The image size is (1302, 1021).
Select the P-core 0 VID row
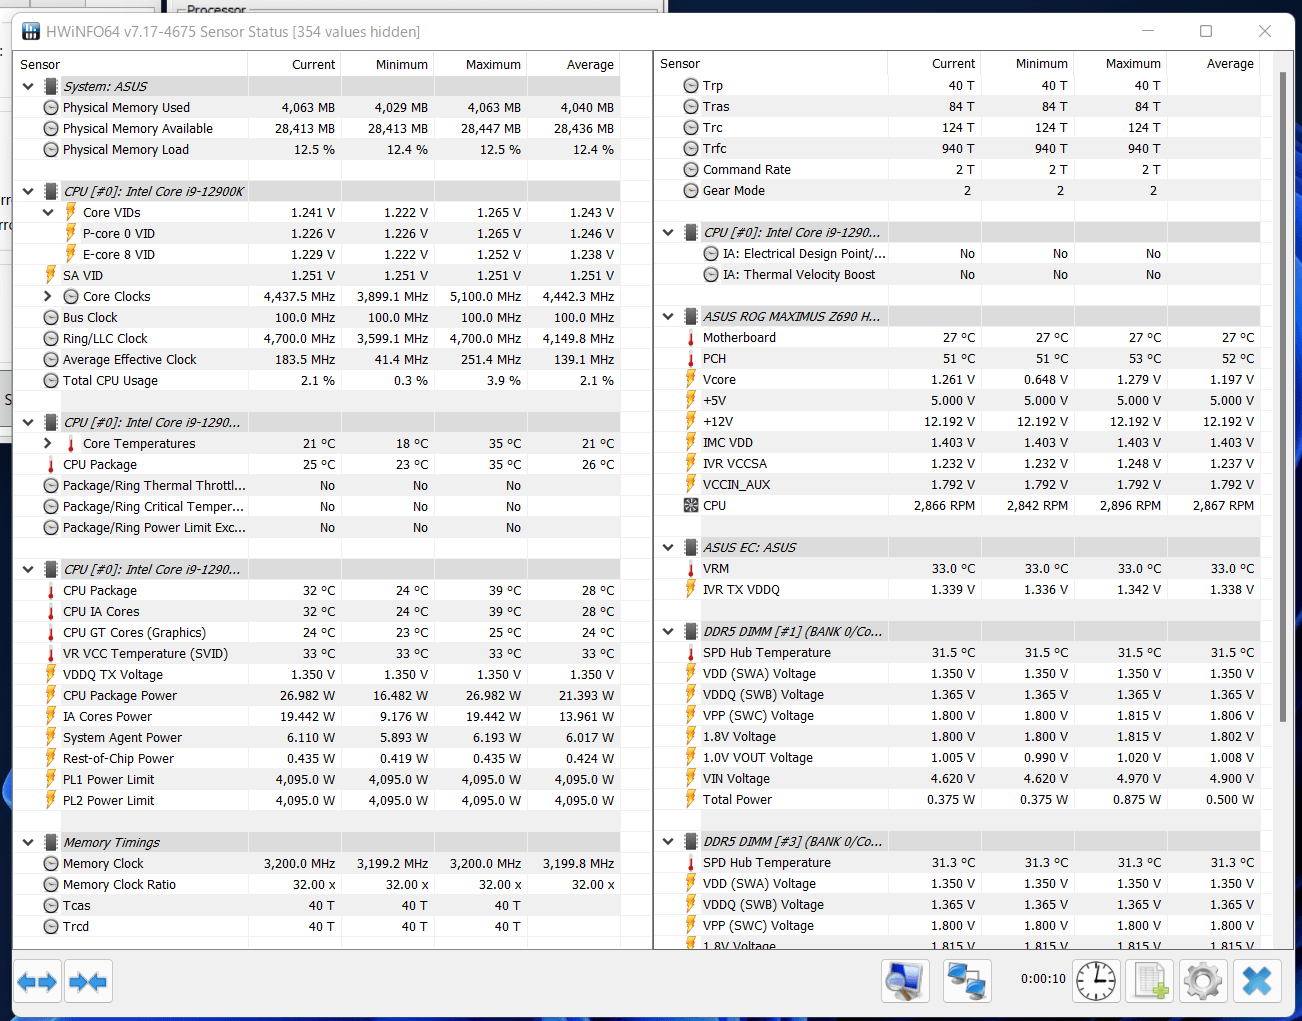[317, 233]
